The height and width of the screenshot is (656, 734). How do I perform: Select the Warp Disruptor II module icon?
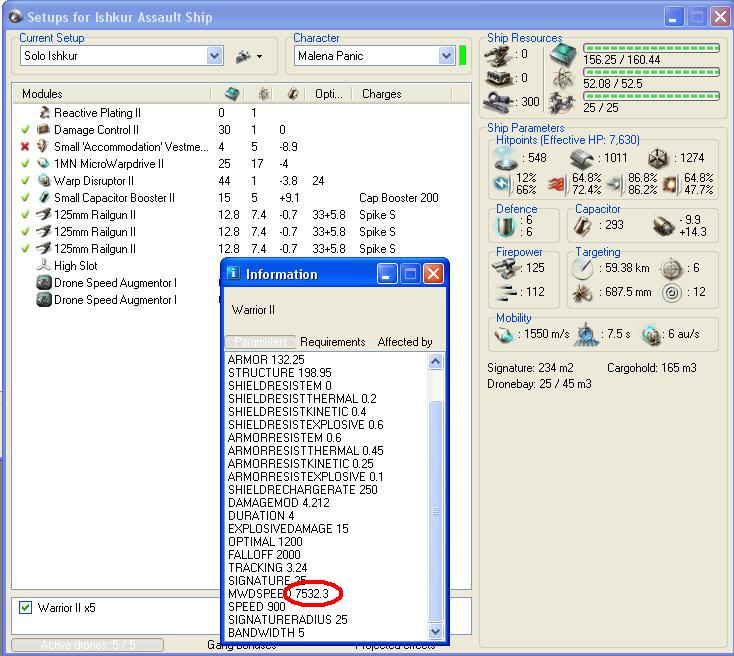(x=44, y=180)
